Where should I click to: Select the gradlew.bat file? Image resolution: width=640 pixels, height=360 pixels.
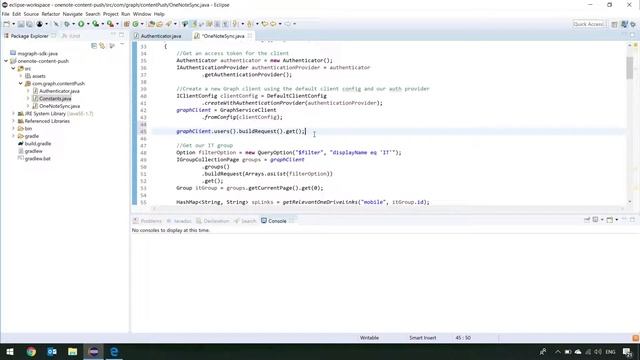[x=38, y=158]
